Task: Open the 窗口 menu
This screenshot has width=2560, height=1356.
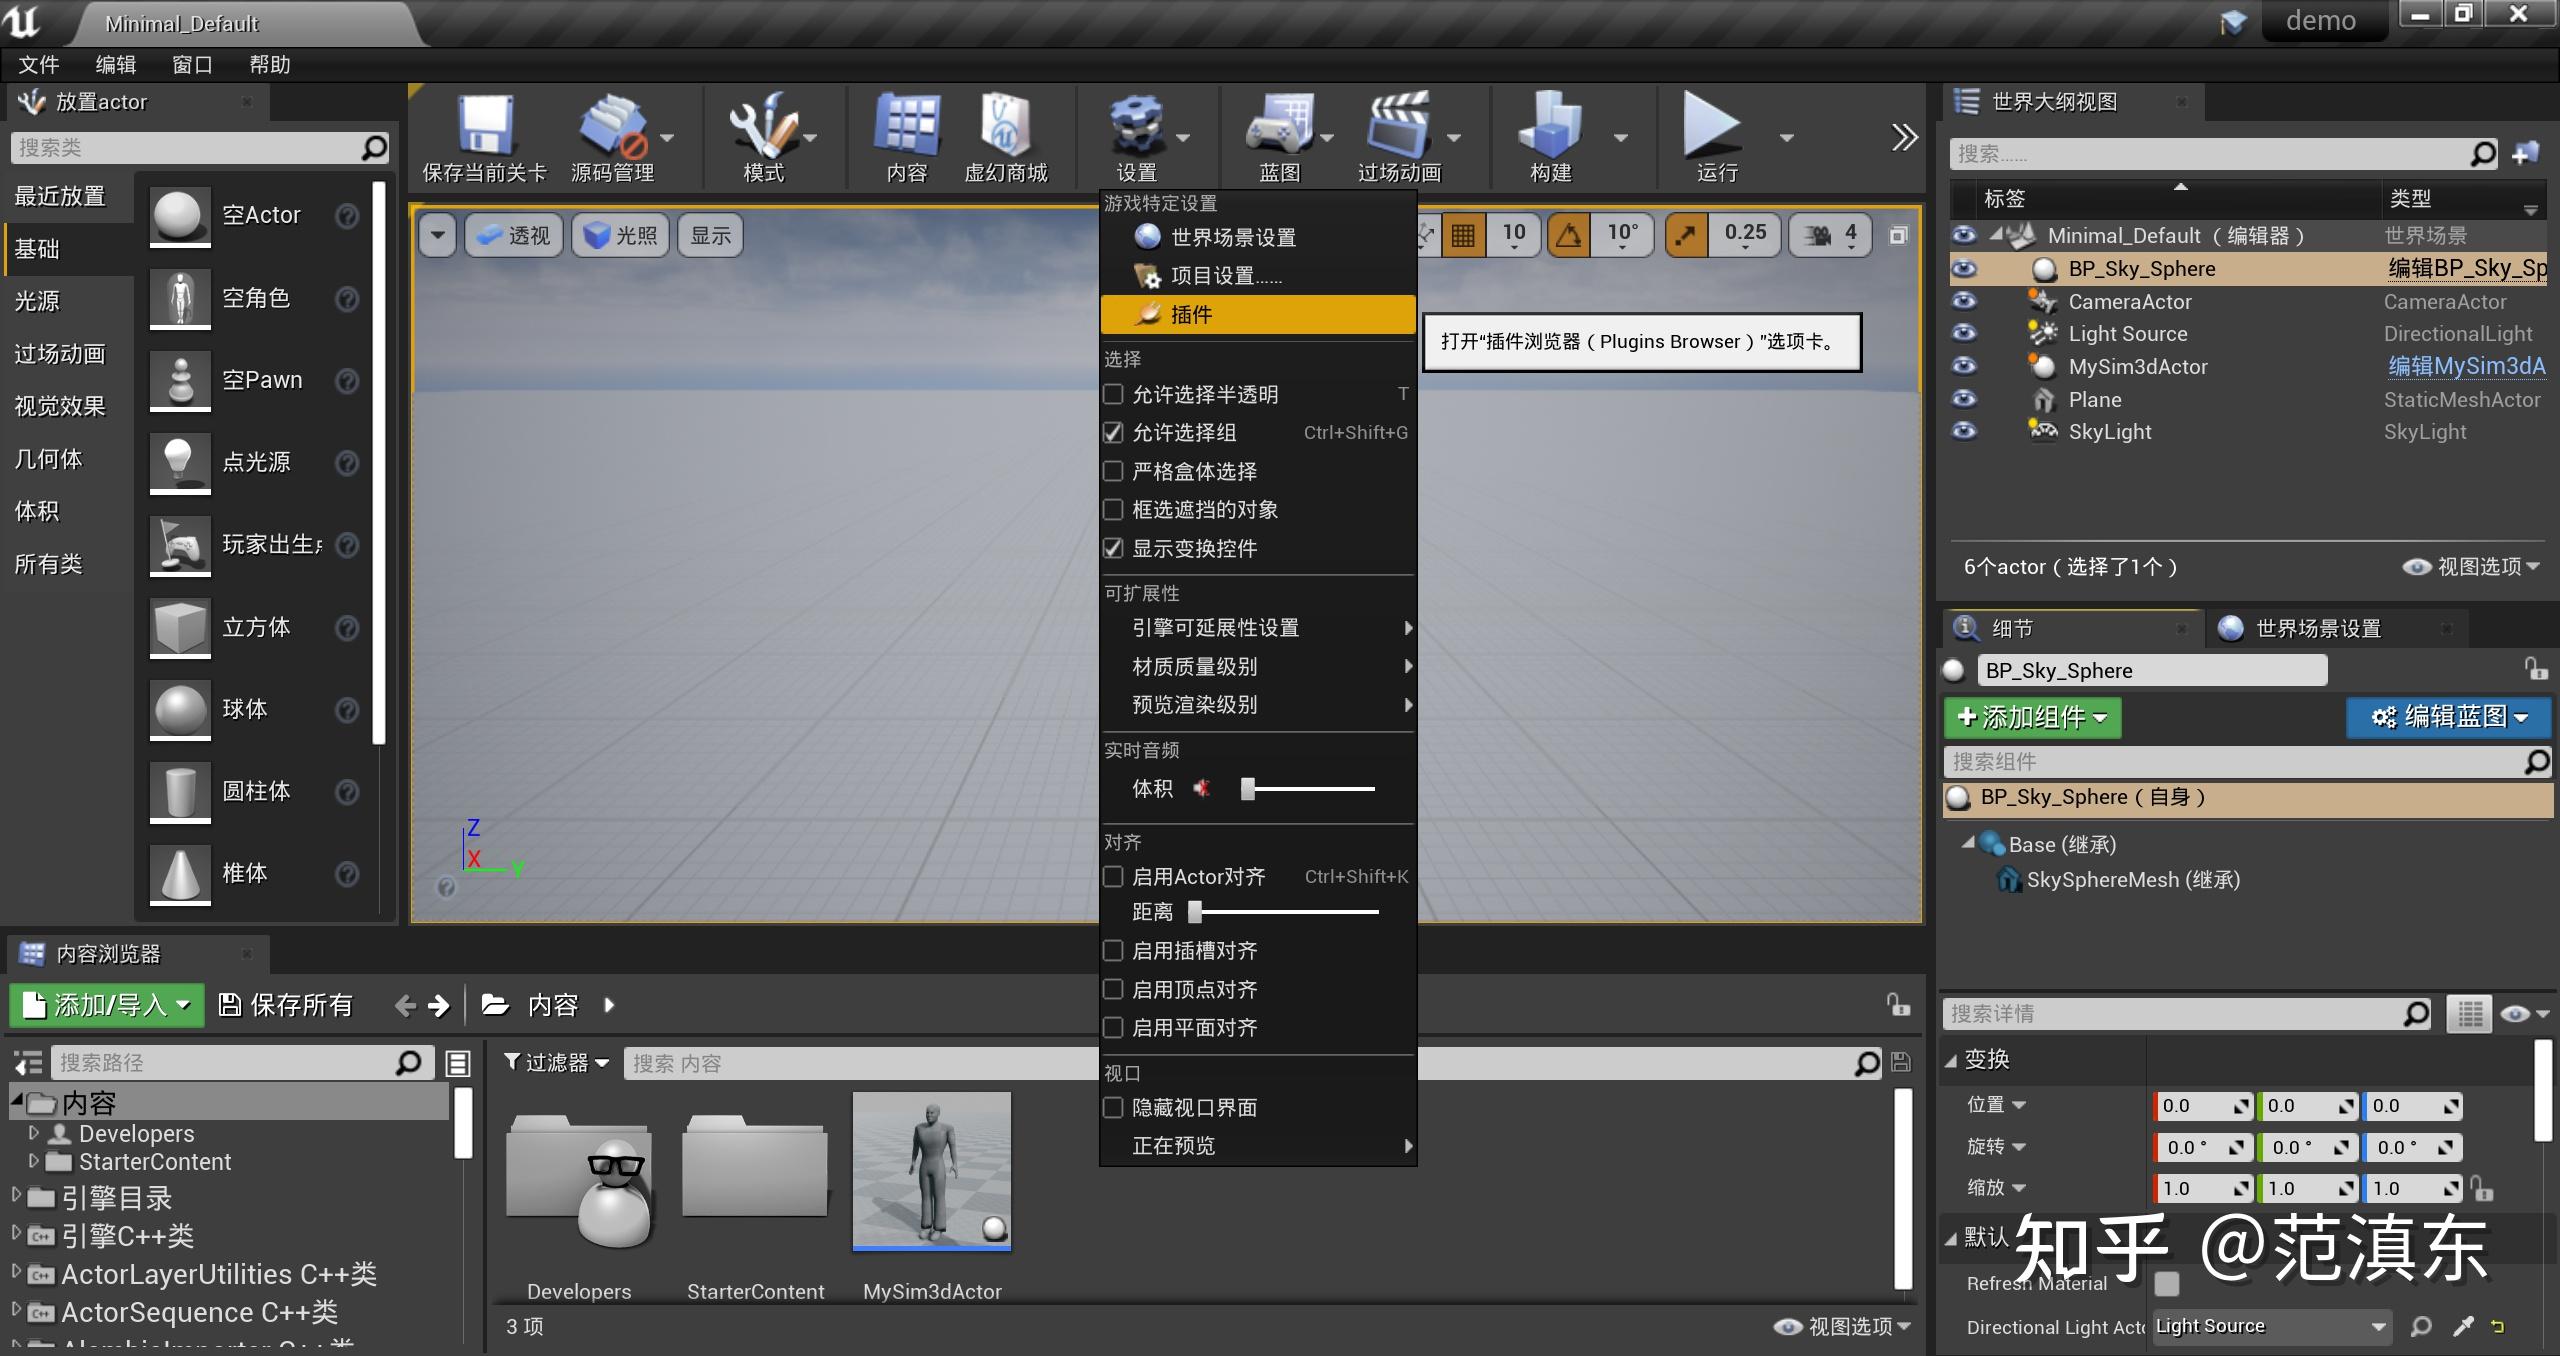Action: 192,64
